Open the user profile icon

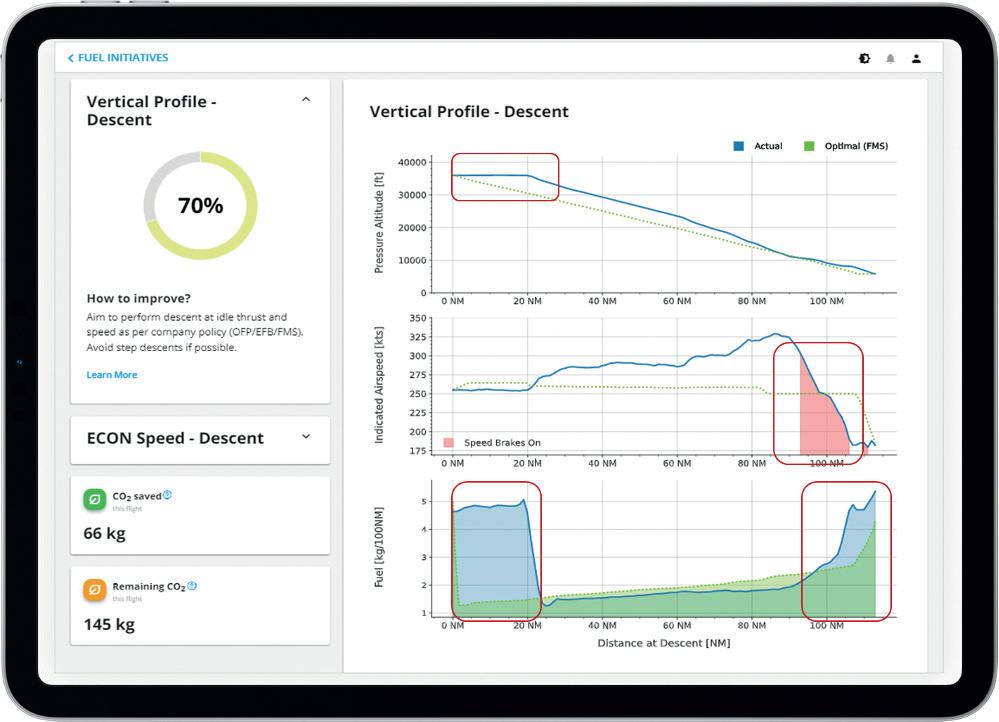pyautogui.click(x=916, y=59)
